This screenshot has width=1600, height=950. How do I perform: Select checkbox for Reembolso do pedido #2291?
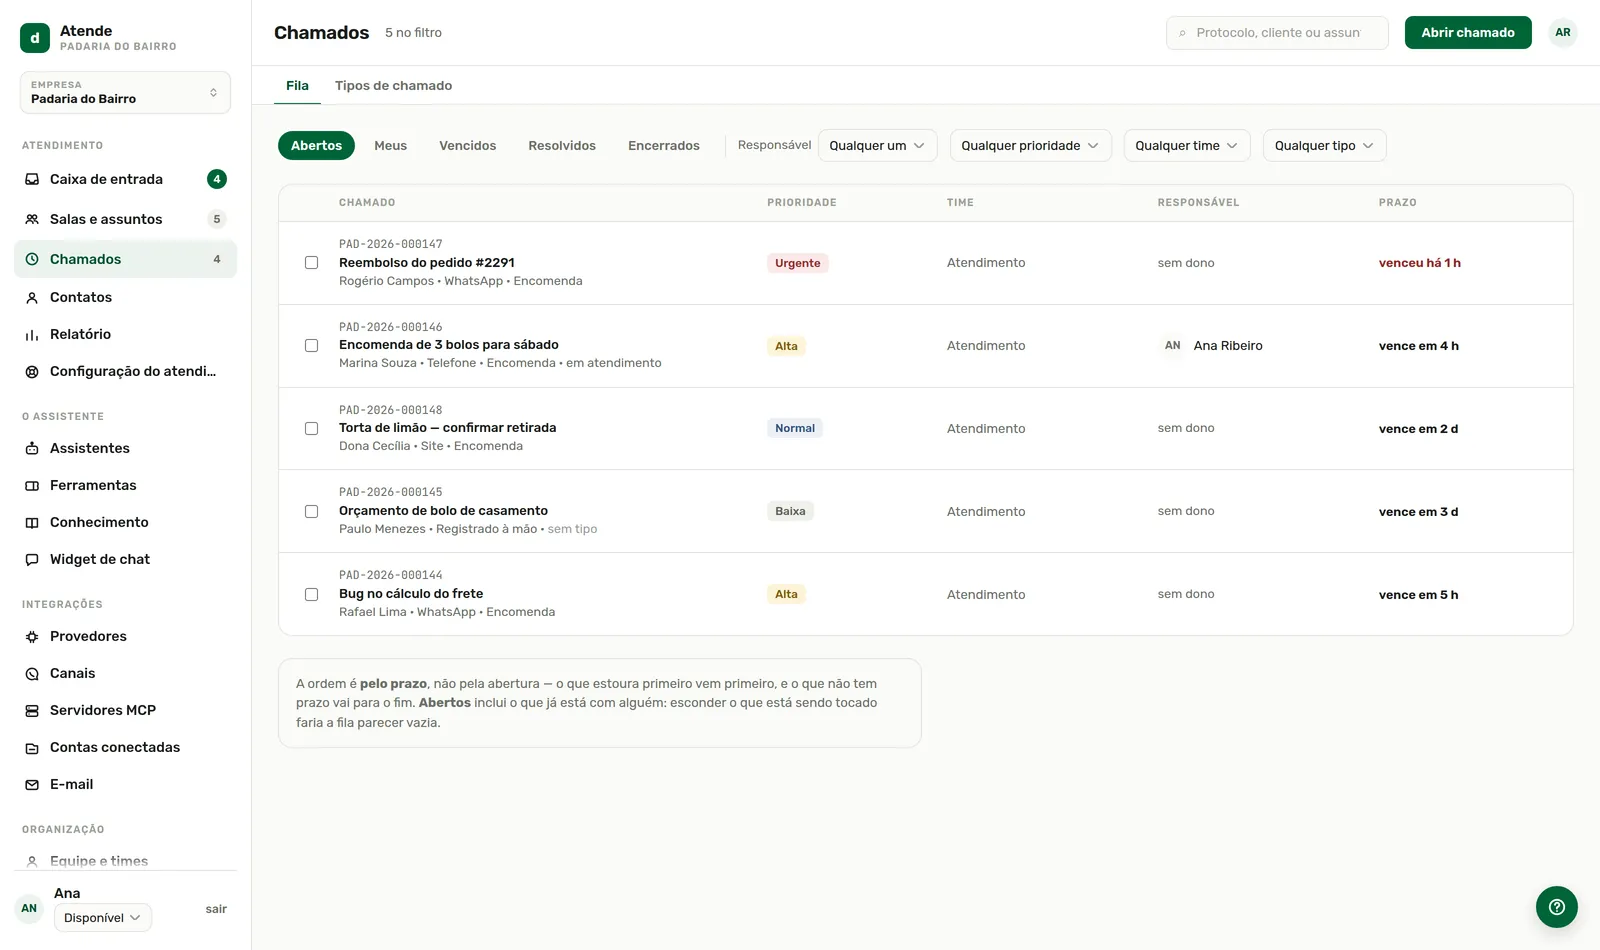pos(312,263)
